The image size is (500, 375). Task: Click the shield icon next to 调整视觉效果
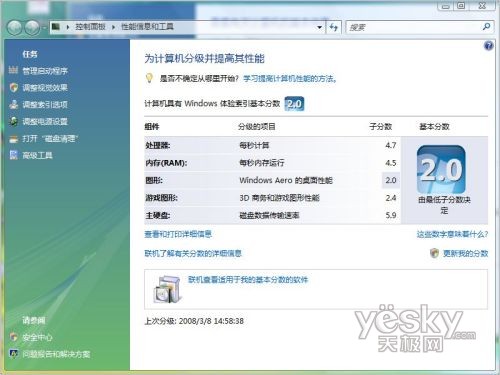click(14, 87)
